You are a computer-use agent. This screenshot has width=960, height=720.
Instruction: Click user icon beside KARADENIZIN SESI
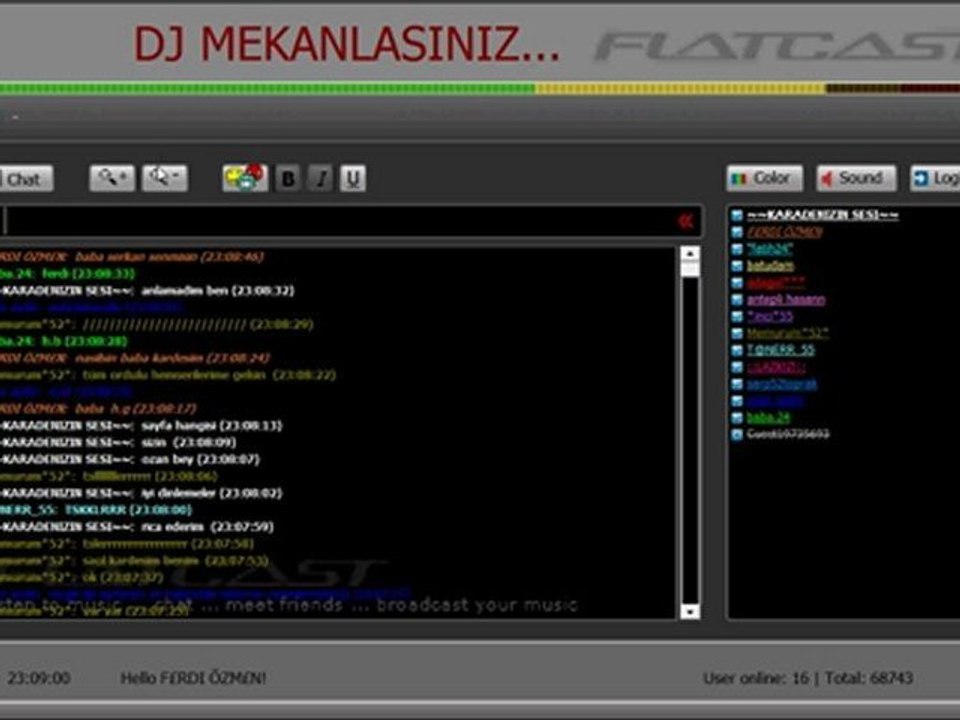[737, 216]
